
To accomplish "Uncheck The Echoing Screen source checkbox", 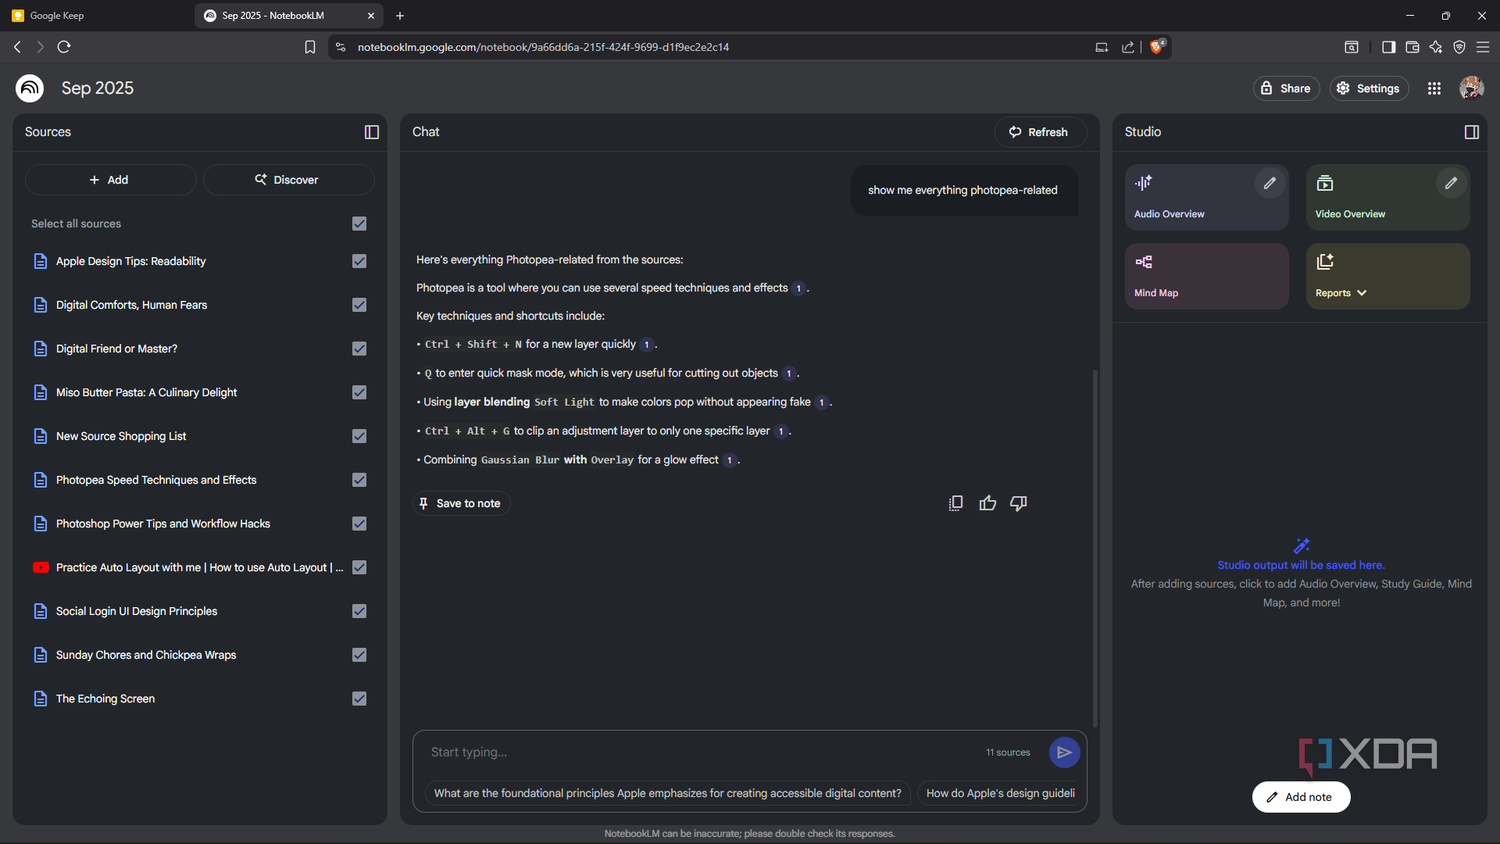I will point(359,699).
